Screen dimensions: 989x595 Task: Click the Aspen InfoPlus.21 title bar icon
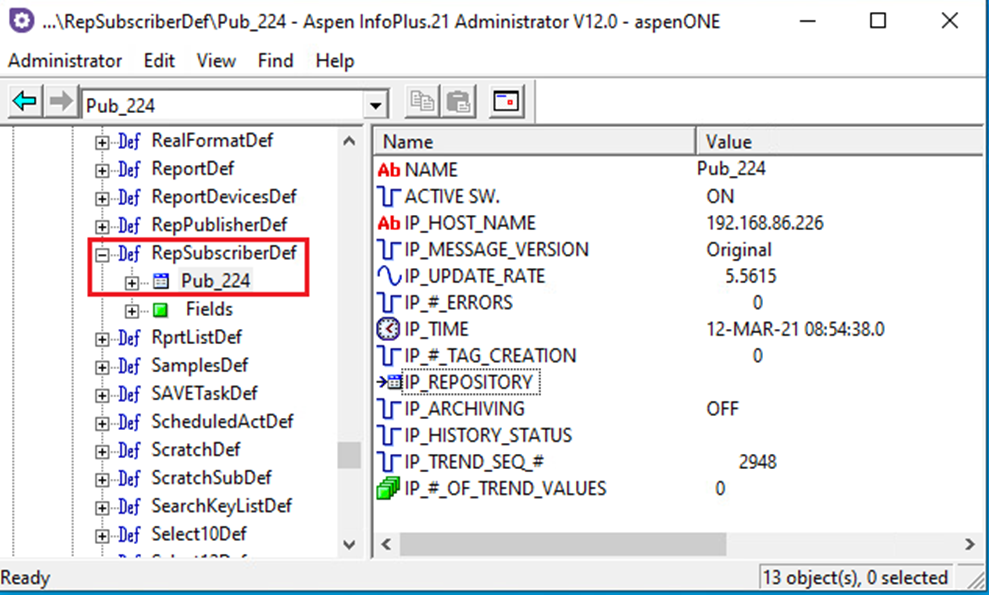[21, 21]
